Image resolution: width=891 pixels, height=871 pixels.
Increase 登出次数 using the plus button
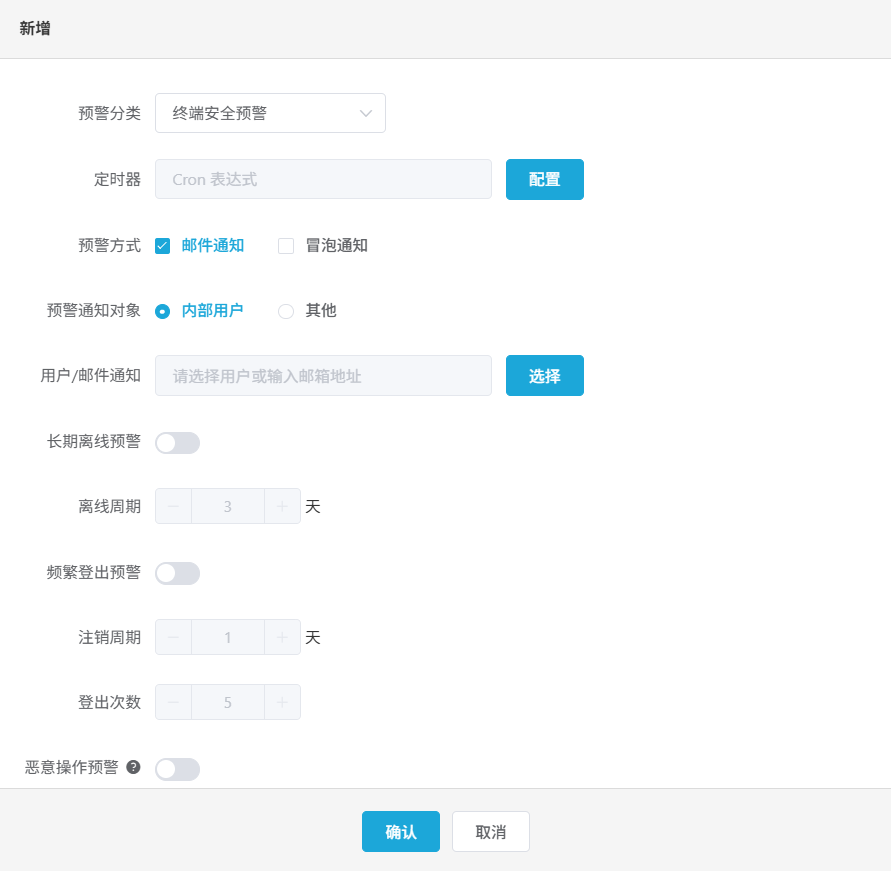point(282,701)
